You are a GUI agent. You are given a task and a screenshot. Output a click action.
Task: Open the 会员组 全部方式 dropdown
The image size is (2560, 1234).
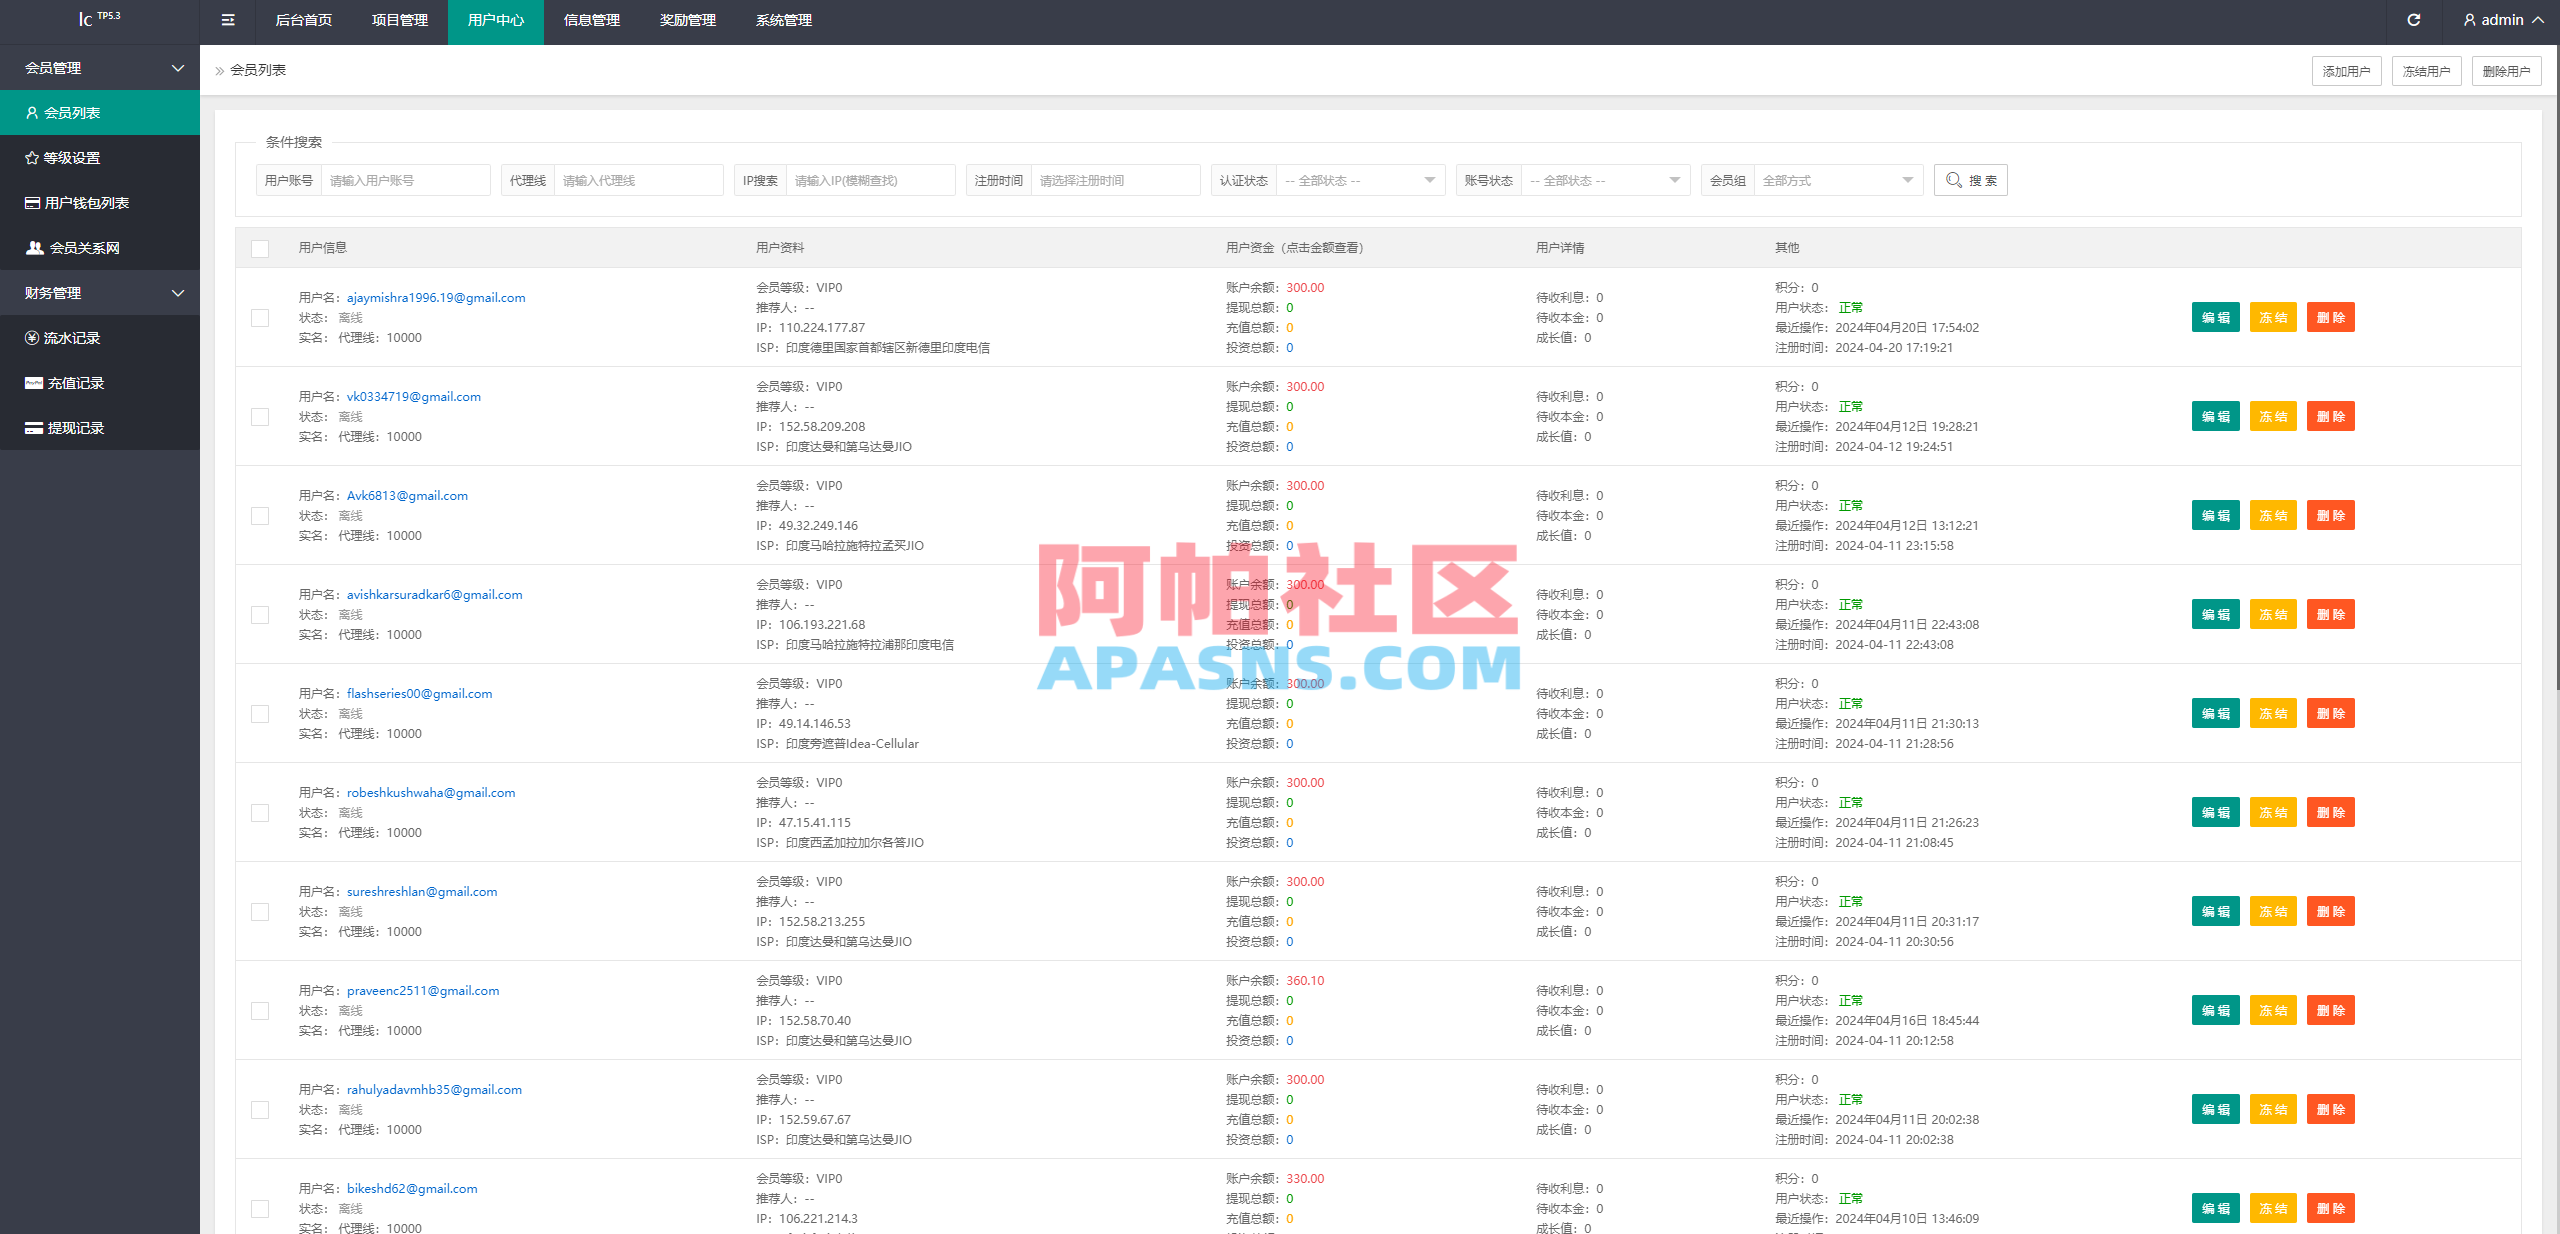1838,180
